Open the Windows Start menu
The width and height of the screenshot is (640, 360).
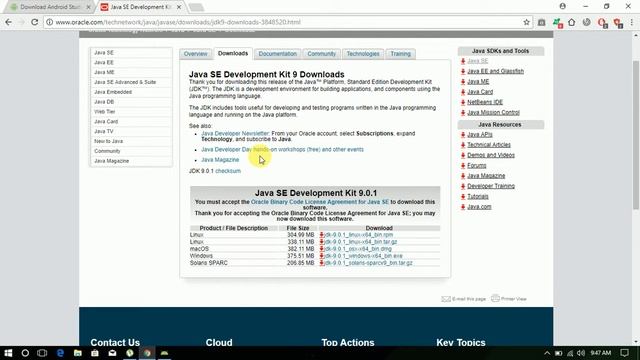point(8,353)
